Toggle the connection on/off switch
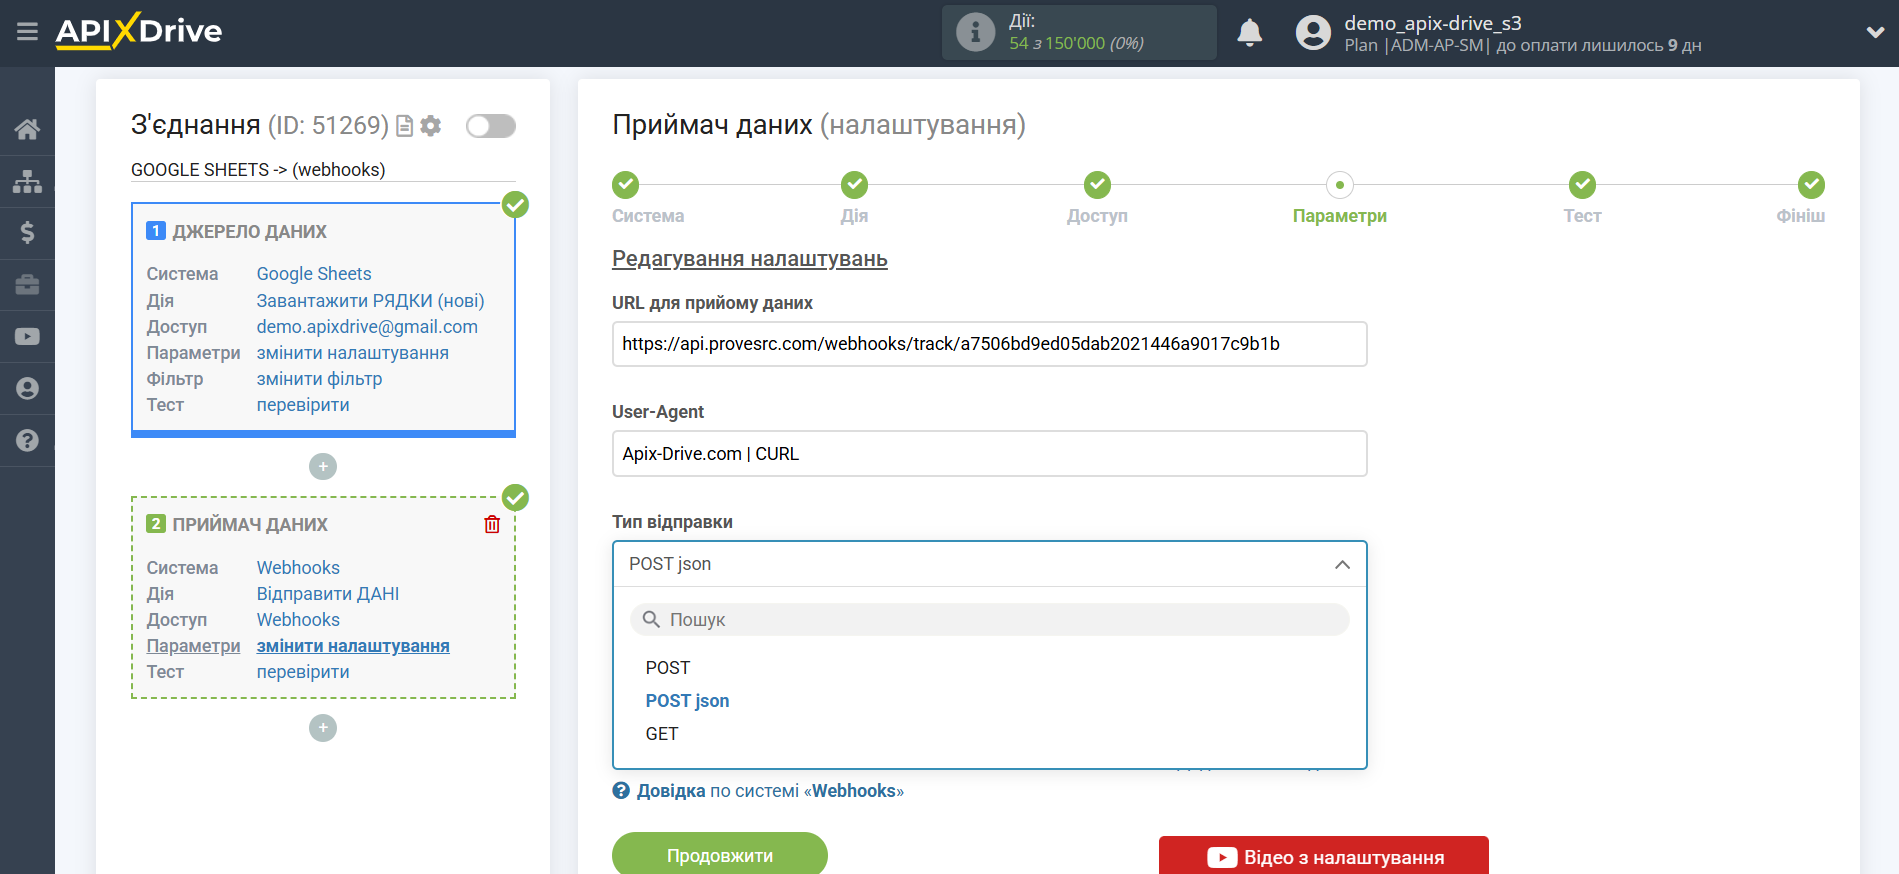Image resolution: width=1899 pixels, height=874 pixels. [x=491, y=126]
